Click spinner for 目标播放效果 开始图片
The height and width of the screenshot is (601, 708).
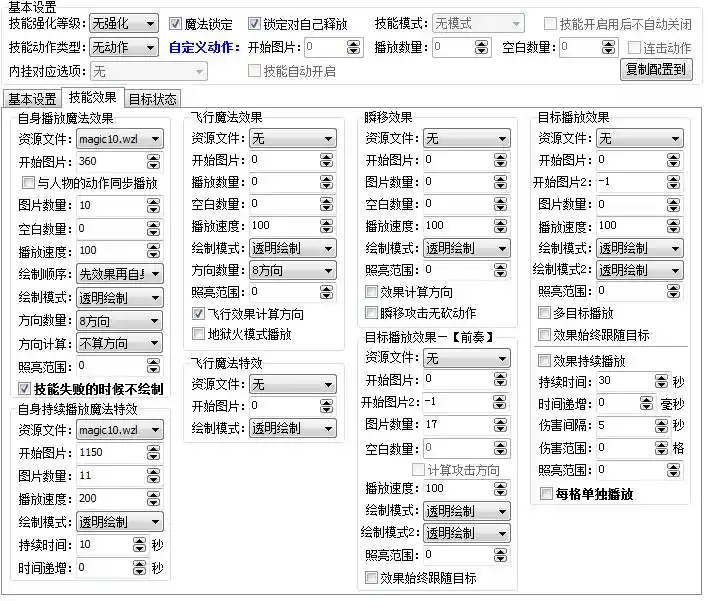pyautogui.click(x=673, y=160)
